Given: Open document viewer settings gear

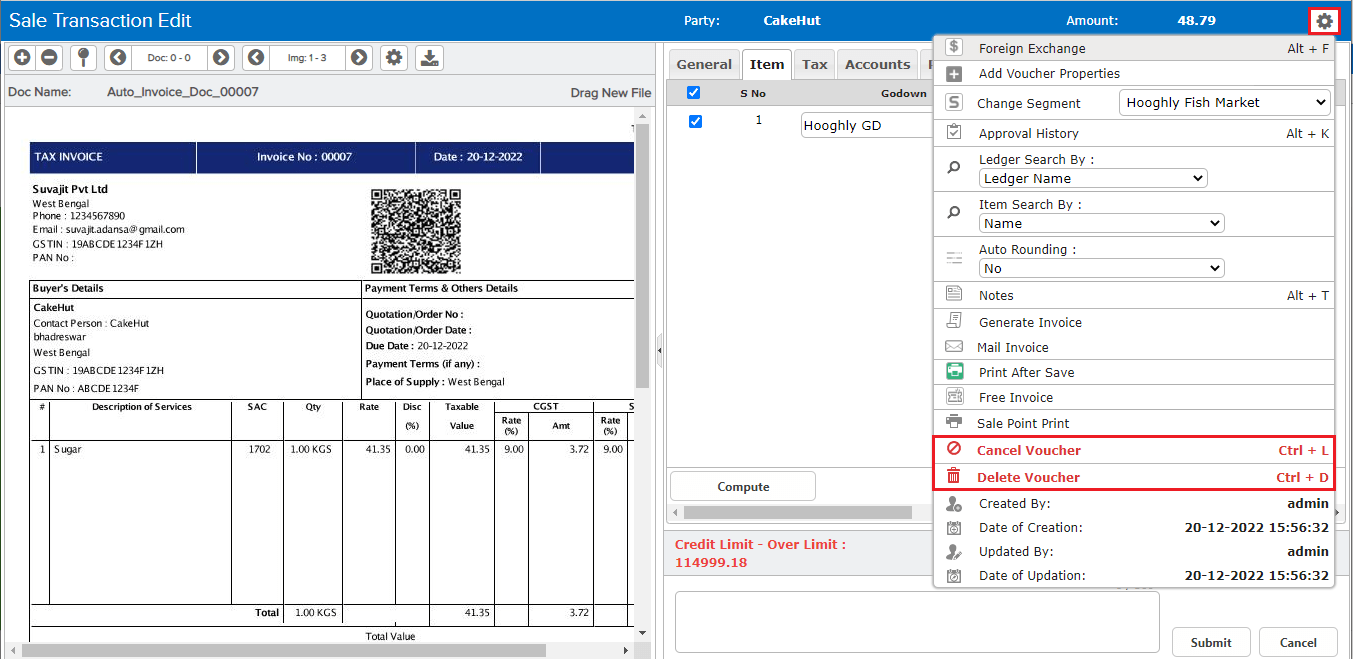Looking at the screenshot, I should [x=395, y=58].
